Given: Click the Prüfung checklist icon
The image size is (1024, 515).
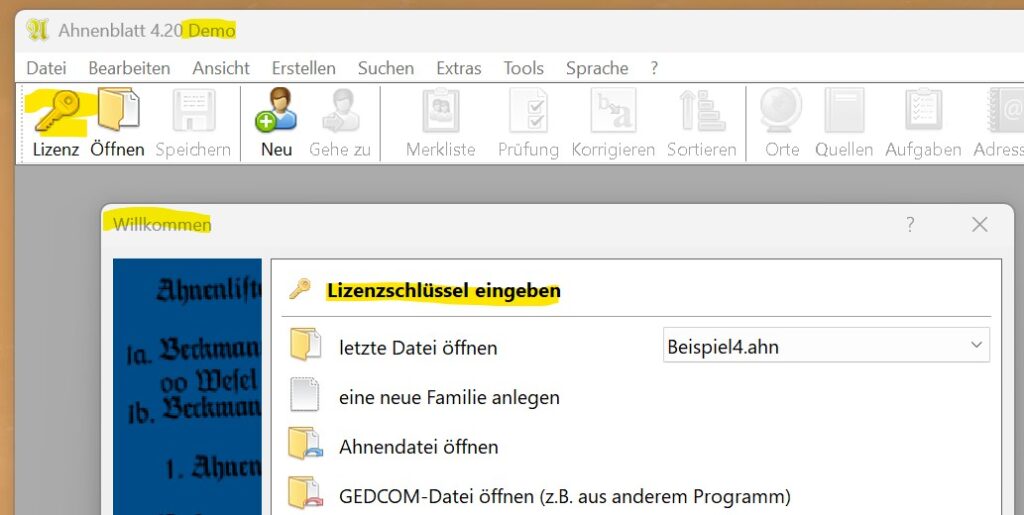Looking at the screenshot, I should (x=528, y=110).
